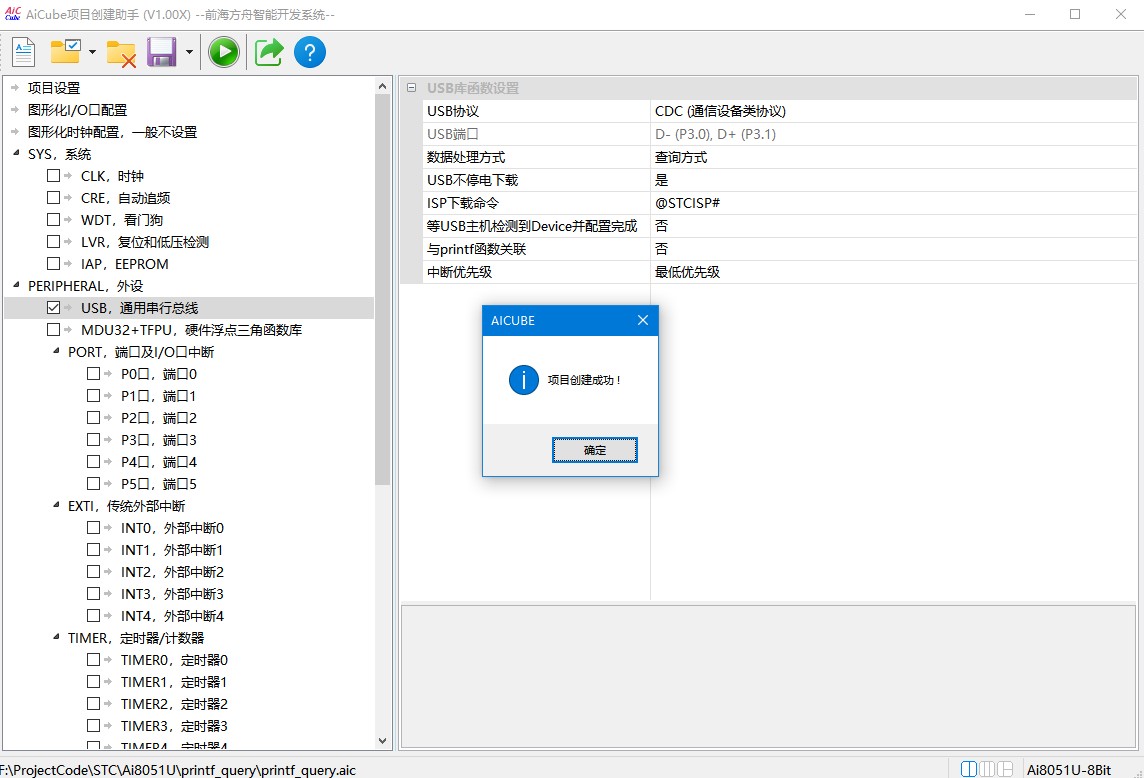Uncheck the USB 通用串行总线 checkbox
Image resolution: width=1144 pixels, height=778 pixels.
[x=53, y=307]
